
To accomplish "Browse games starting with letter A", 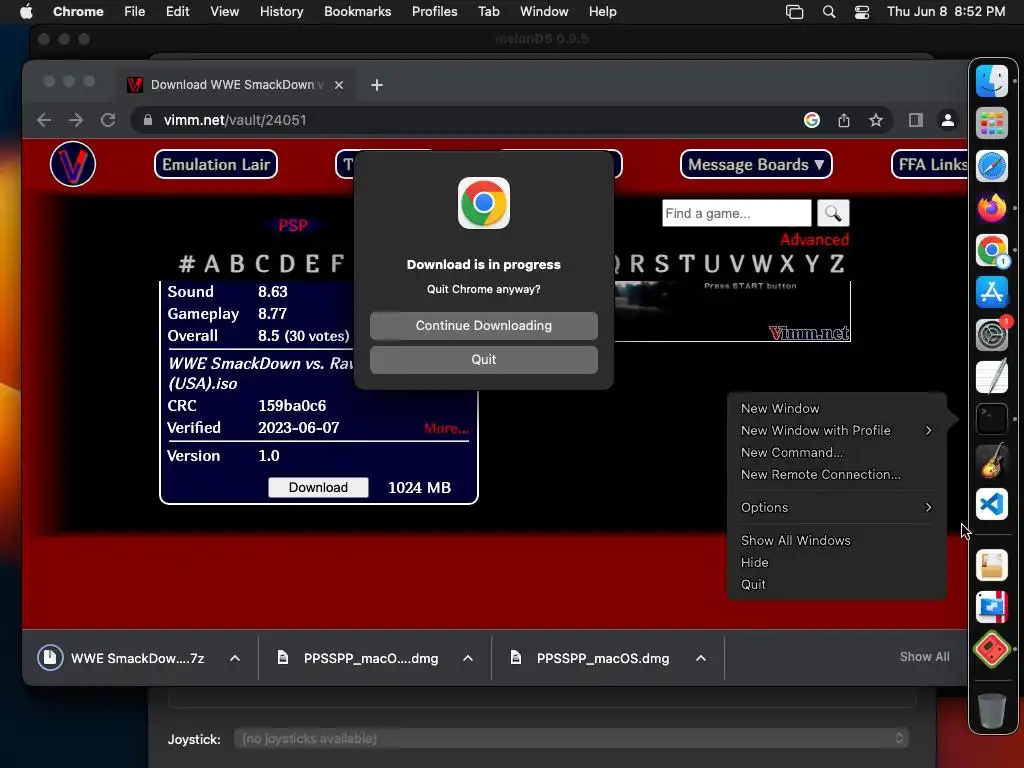I will pos(212,264).
